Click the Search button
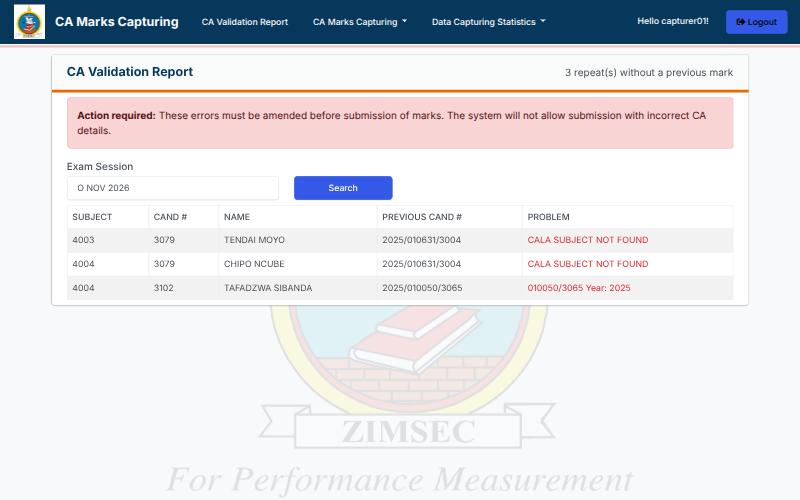The image size is (800, 500). click(x=343, y=188)
